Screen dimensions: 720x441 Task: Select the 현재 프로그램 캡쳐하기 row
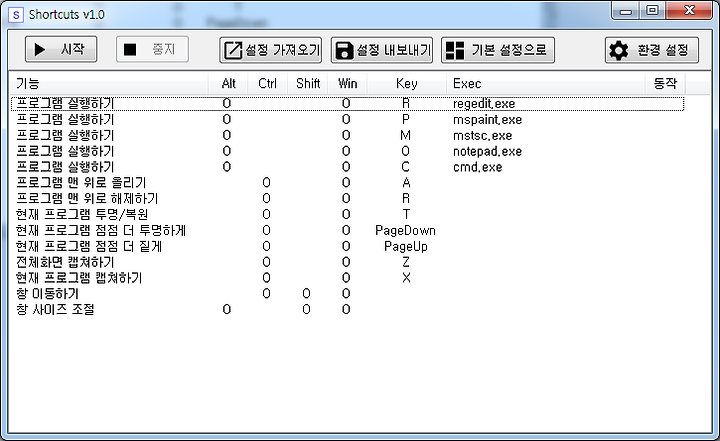tap(347, 278)
